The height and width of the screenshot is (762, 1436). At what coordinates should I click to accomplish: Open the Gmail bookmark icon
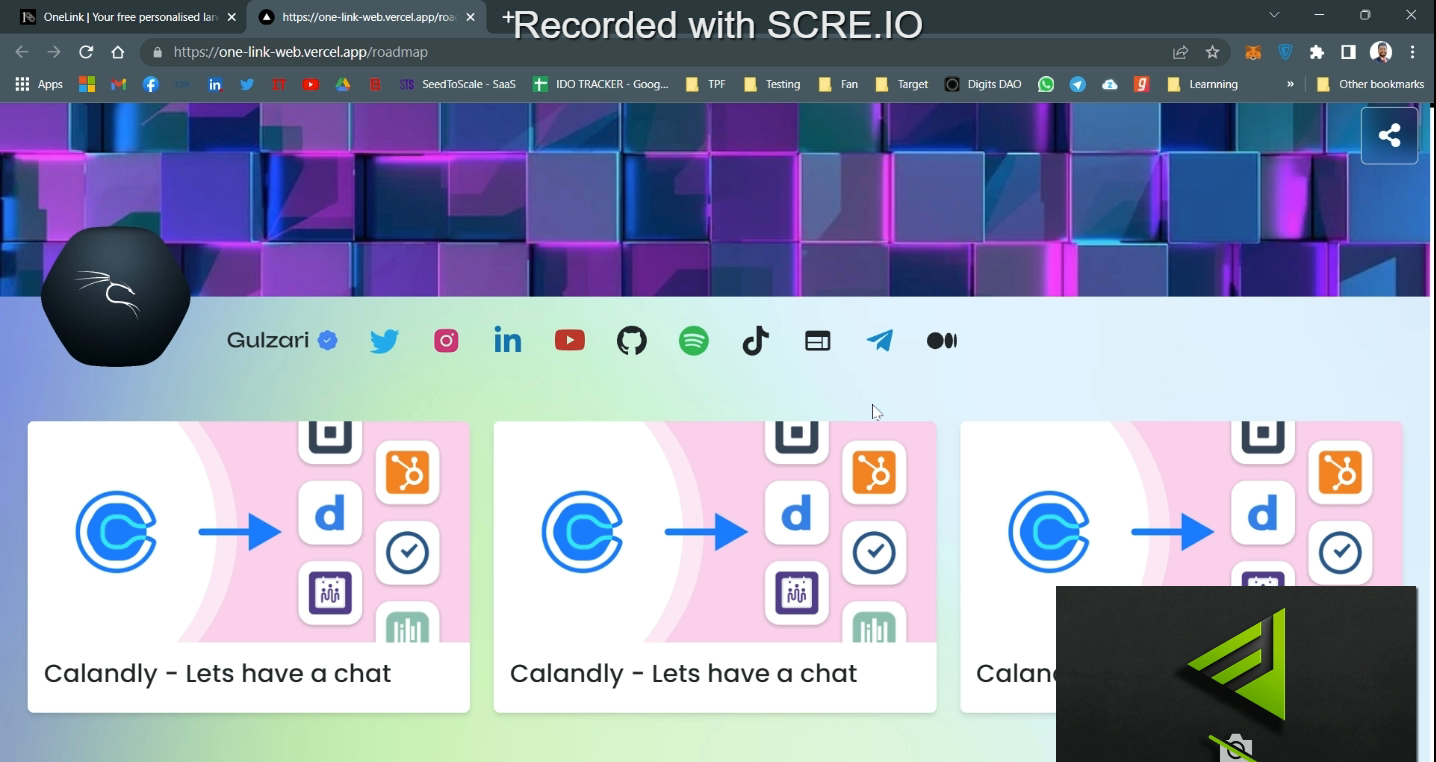click(119, 84)
